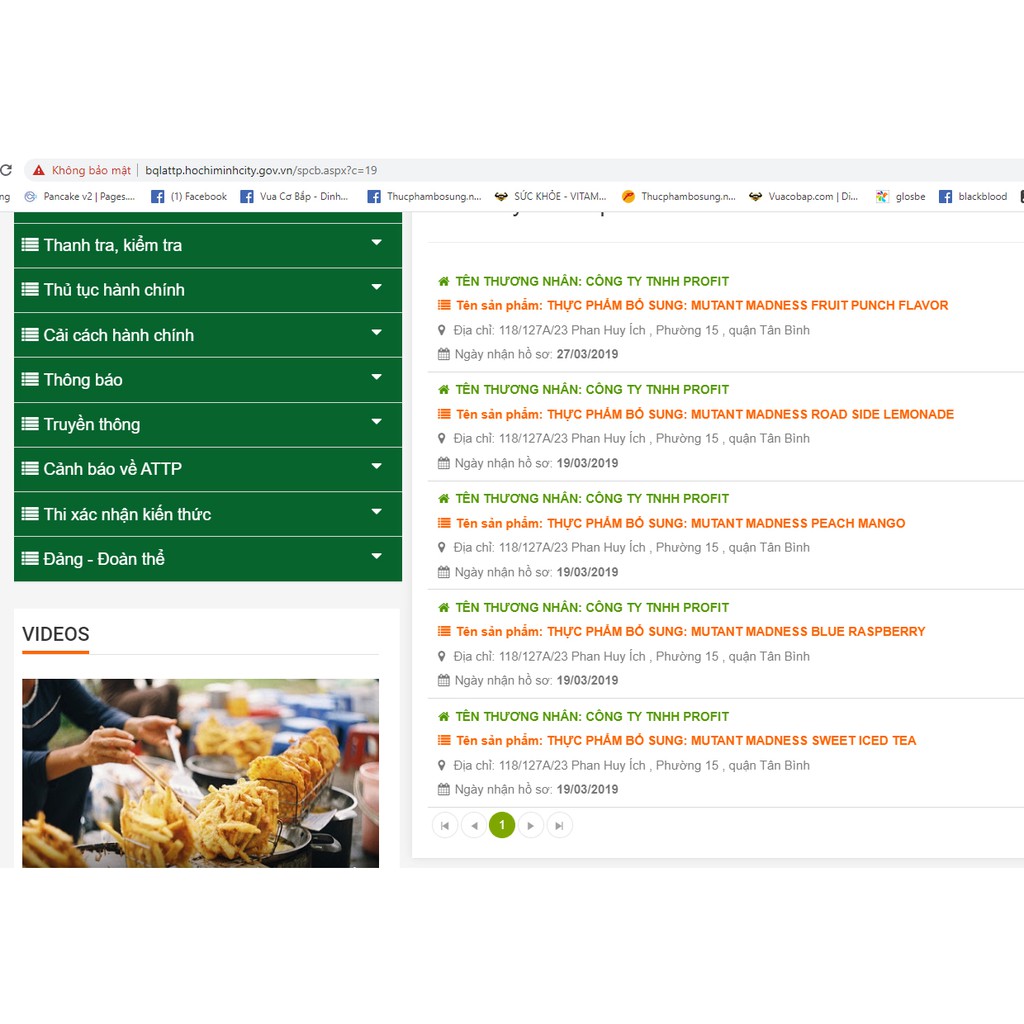Open the glosbe bookmark
This screenshot has height=1024, width=1024.
[x=900, y=197]
